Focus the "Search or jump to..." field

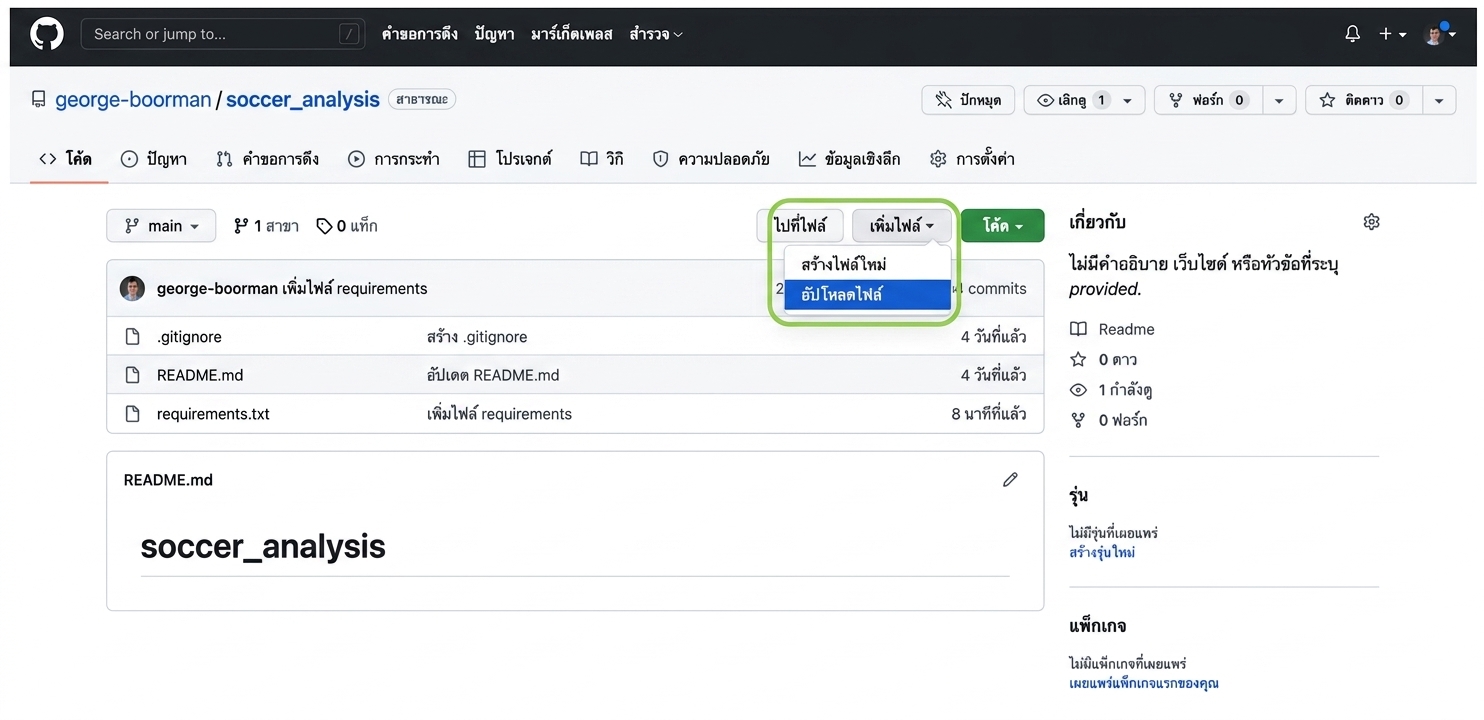[221, 34]
